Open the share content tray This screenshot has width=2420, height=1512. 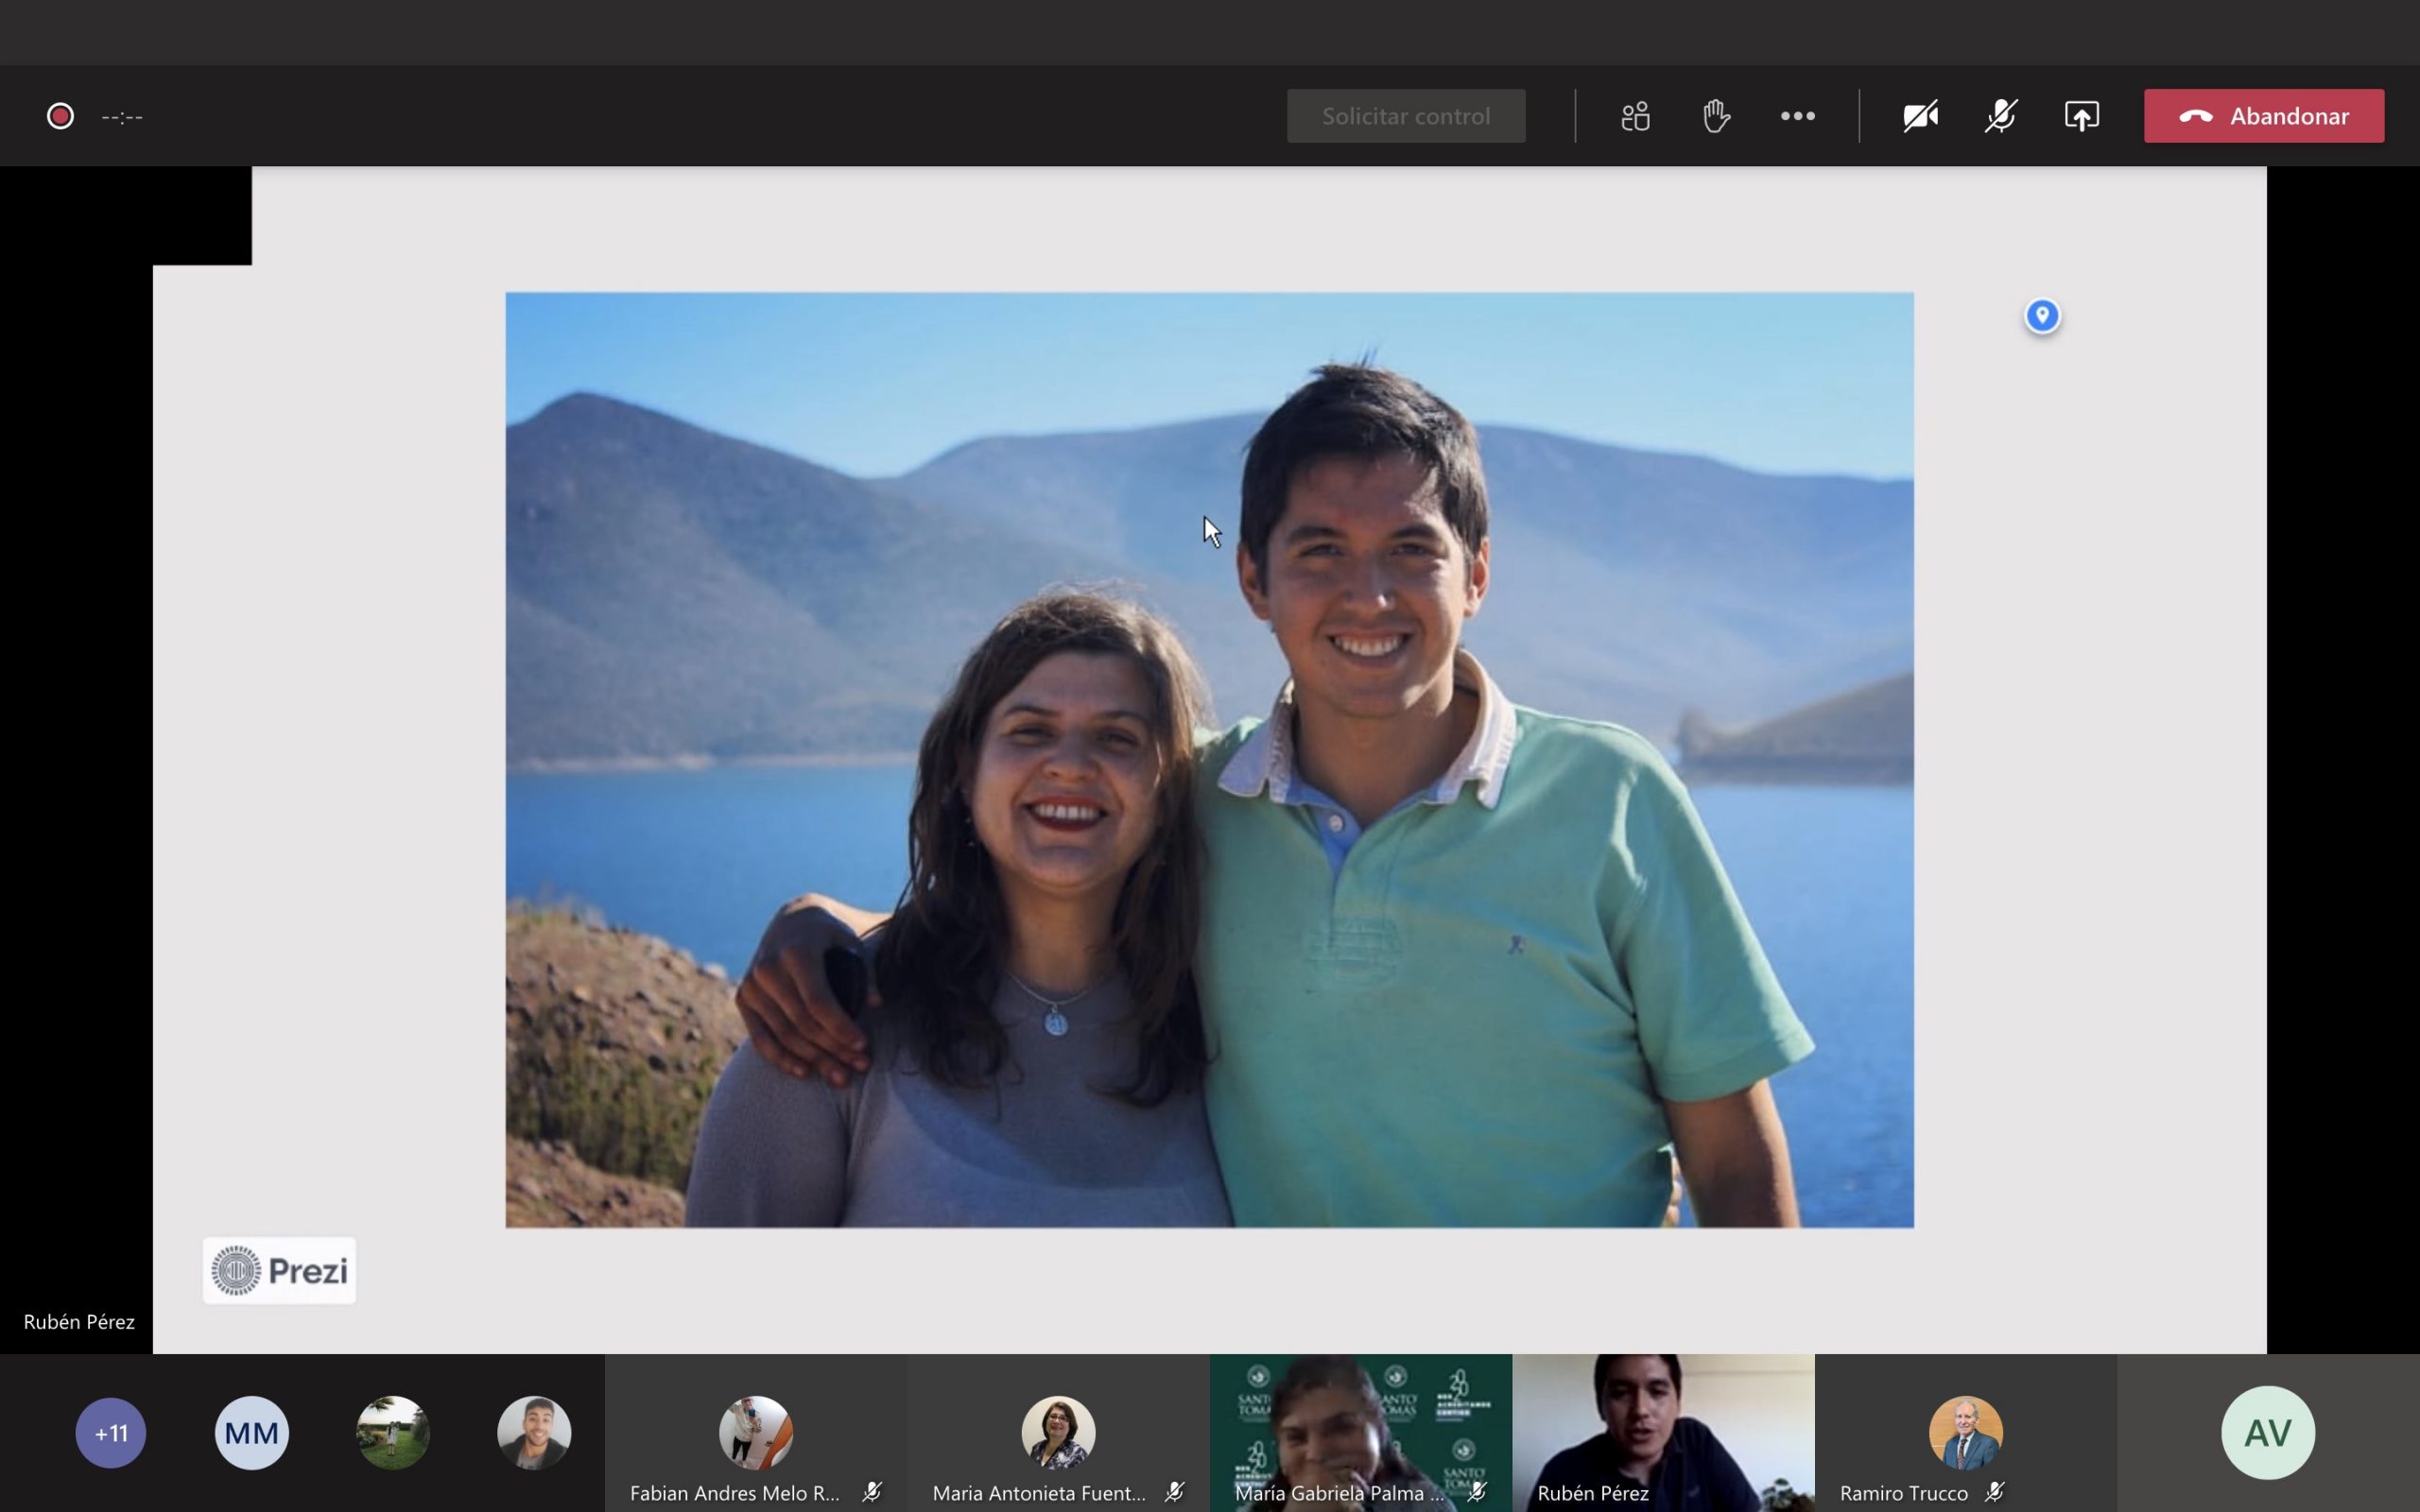click(2082, 116)
